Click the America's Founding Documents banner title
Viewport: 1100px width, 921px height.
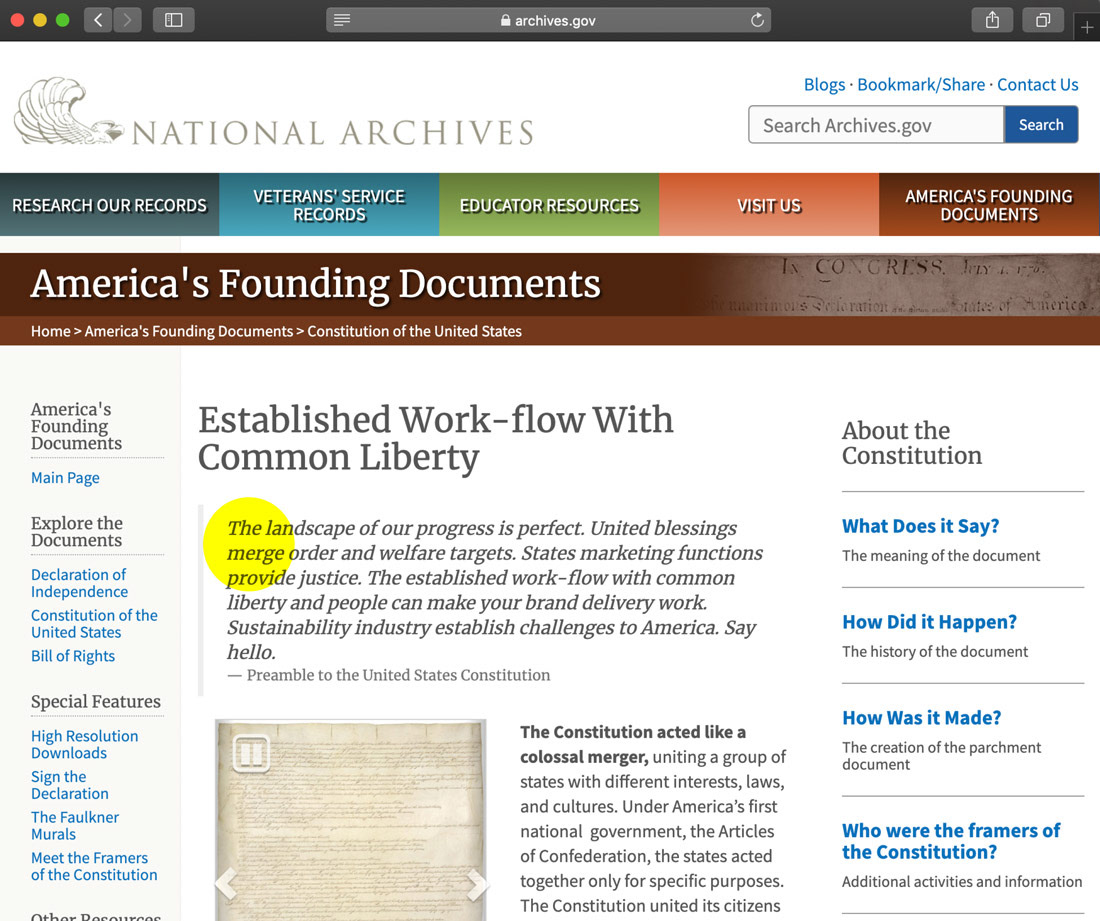(316, 284)
